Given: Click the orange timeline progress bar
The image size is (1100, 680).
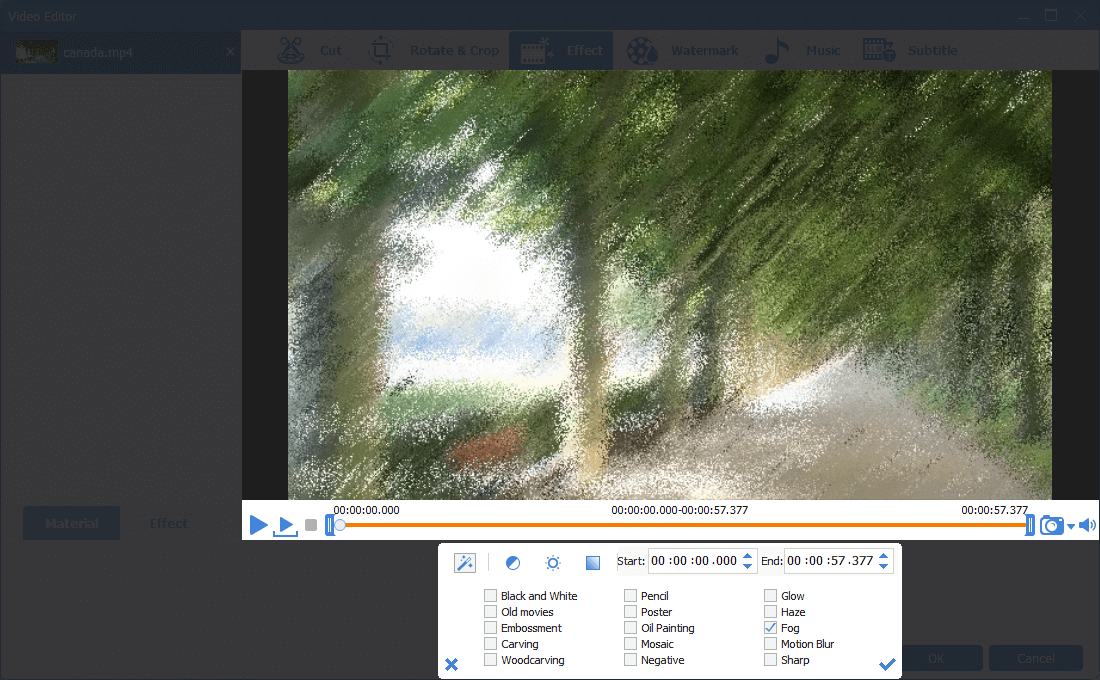Looking at the screenshot, I should click(x=684, y=525).
